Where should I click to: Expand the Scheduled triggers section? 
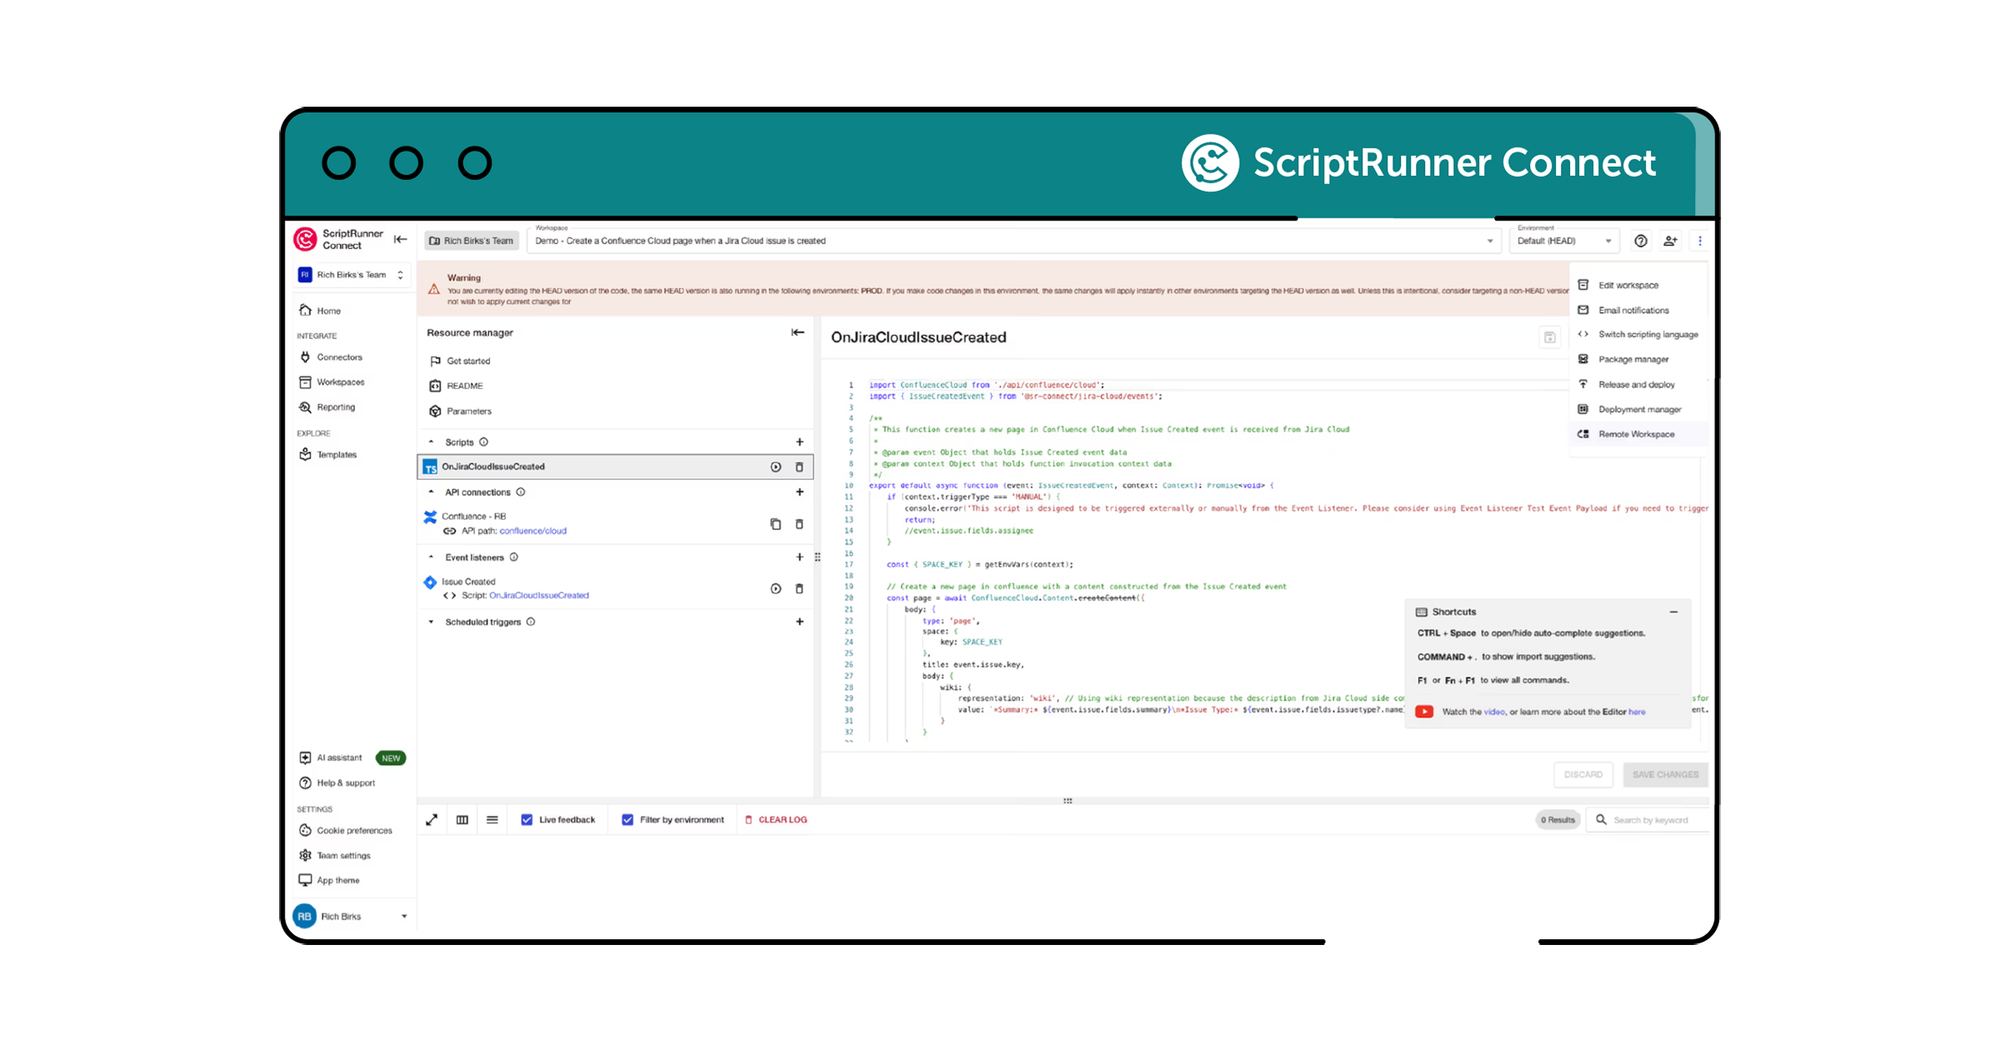click(x=431, y=622)
